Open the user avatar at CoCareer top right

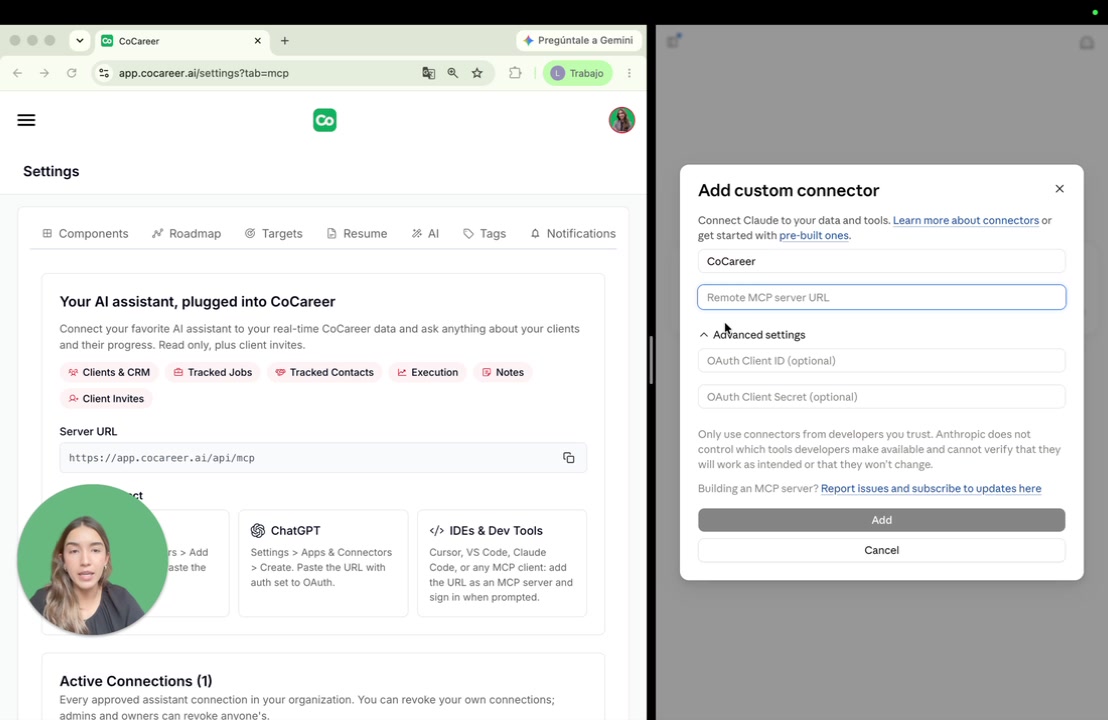click(622, 120)
